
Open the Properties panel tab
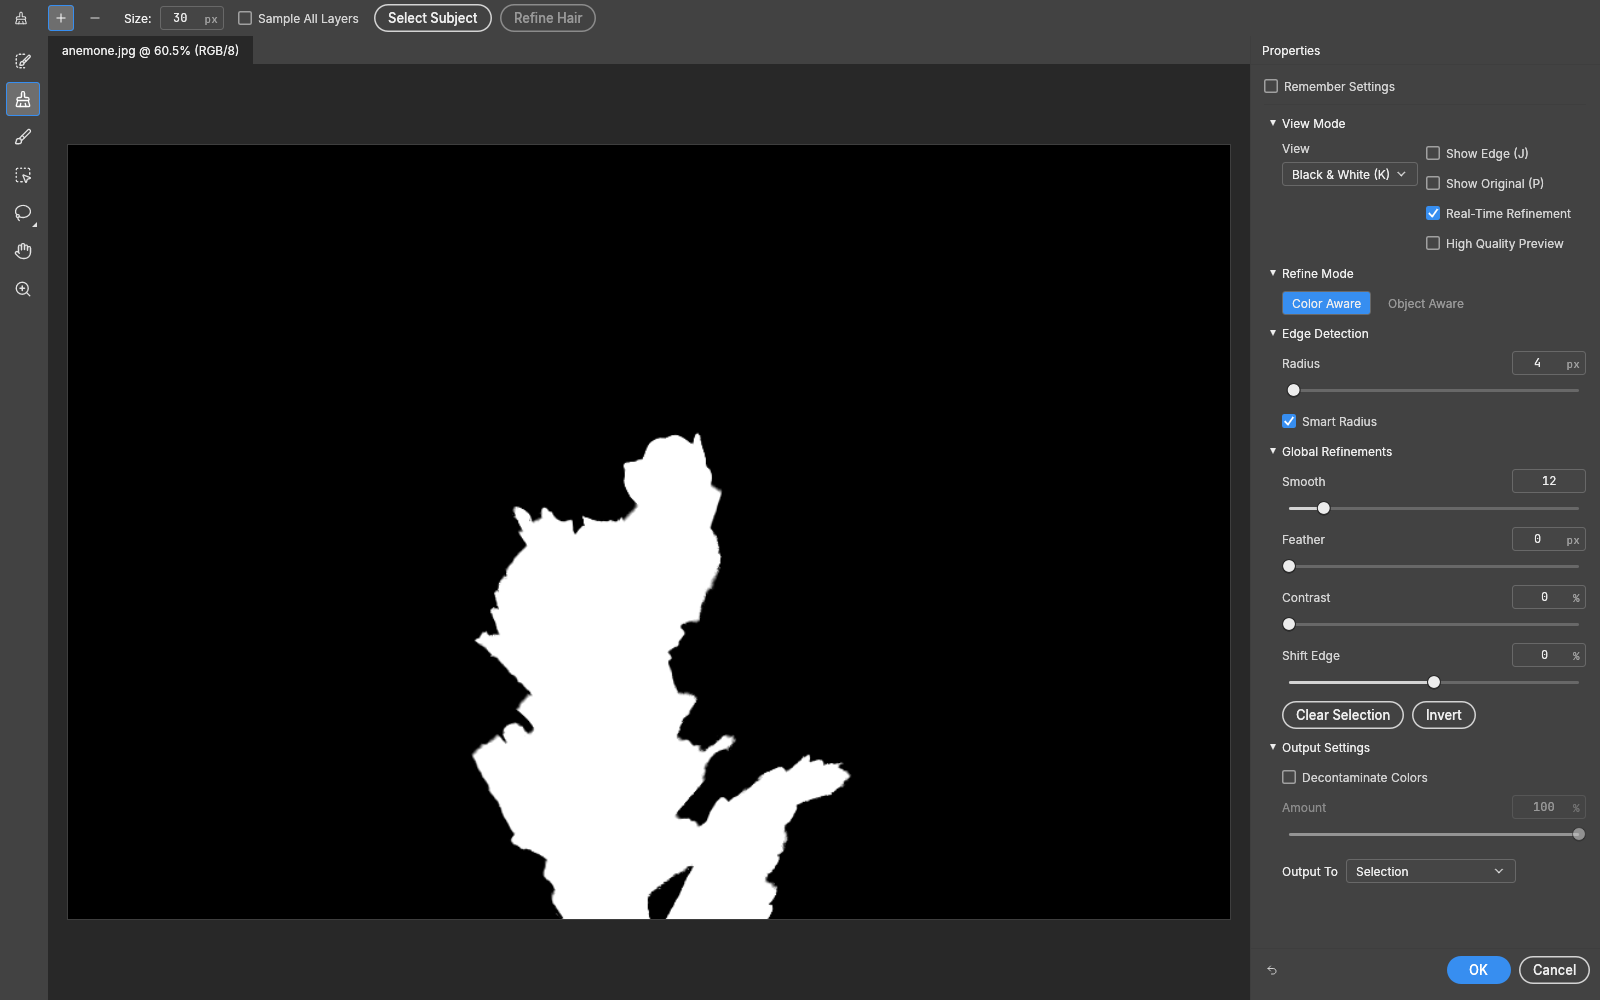1290,50
